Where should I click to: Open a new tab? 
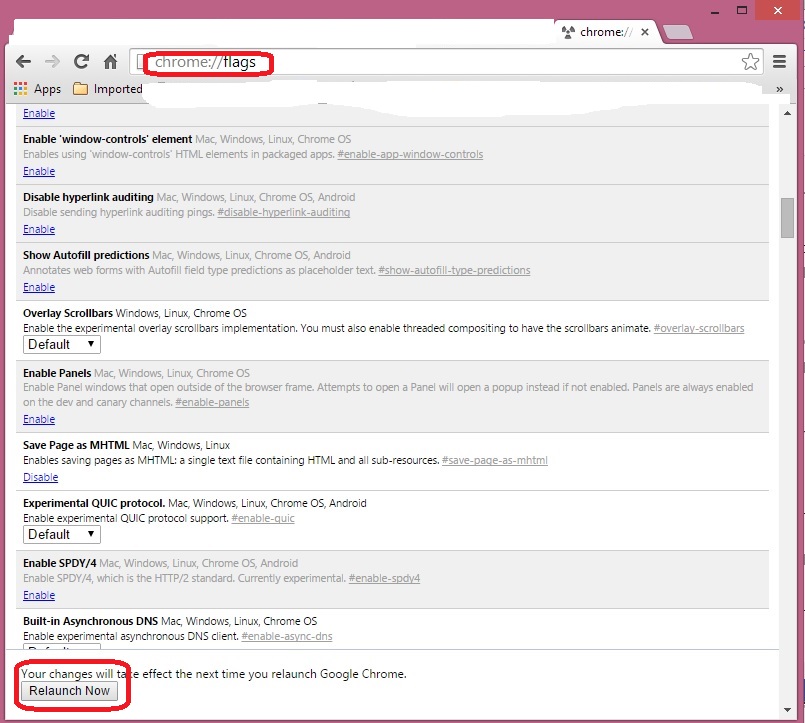tap(678, 32)
